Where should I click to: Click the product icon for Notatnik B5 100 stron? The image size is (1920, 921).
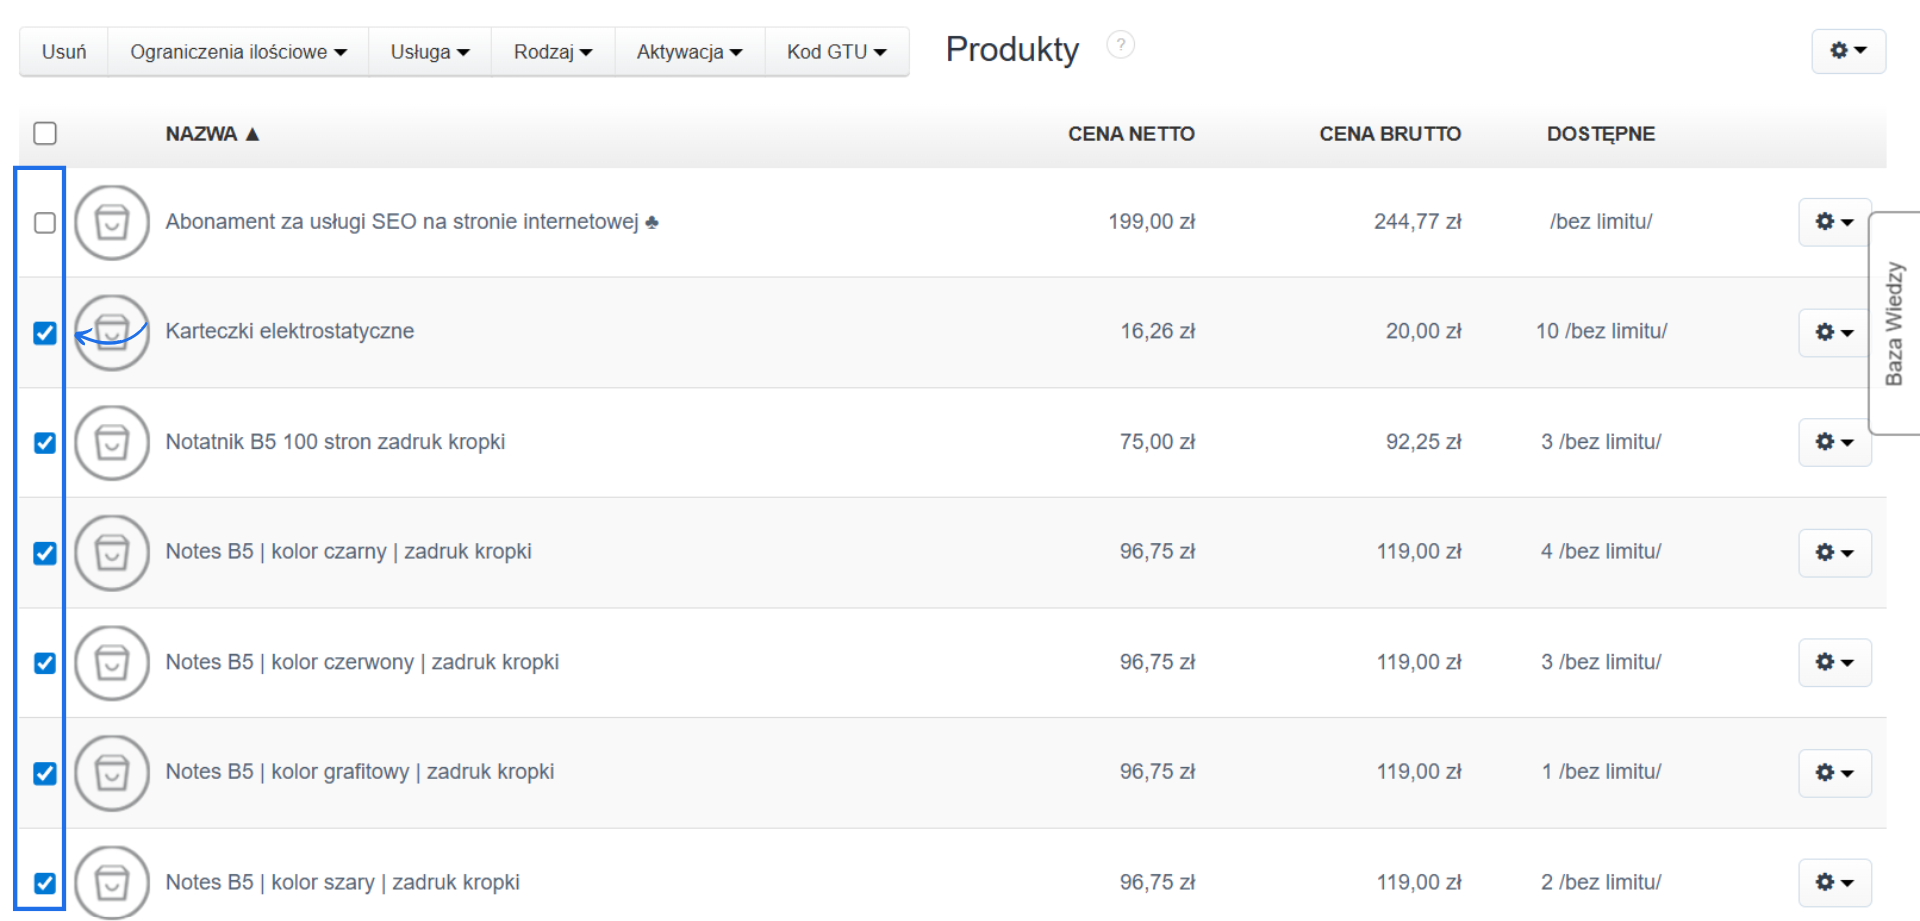pyautogui.click(x=112, y=442)
